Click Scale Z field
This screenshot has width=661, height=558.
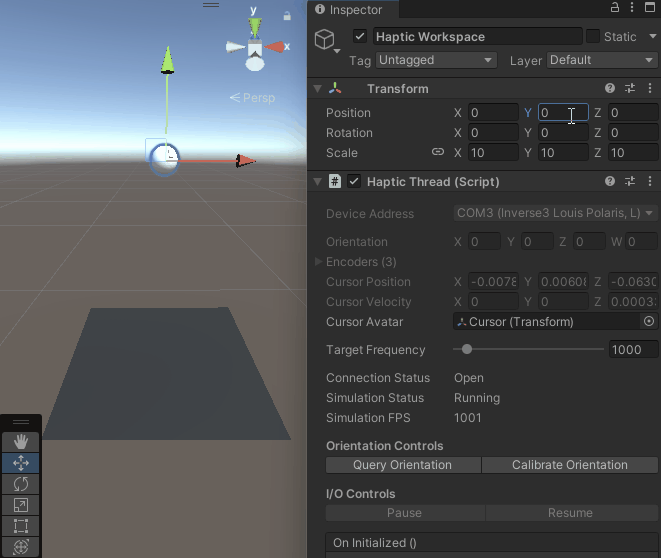(633, 153)
